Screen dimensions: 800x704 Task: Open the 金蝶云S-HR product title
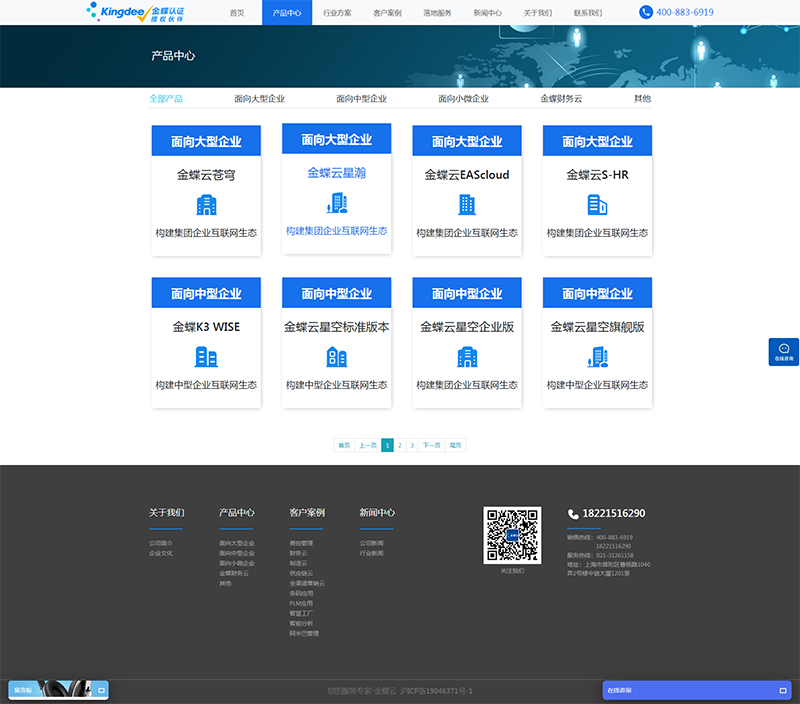[x=597, y=175]
